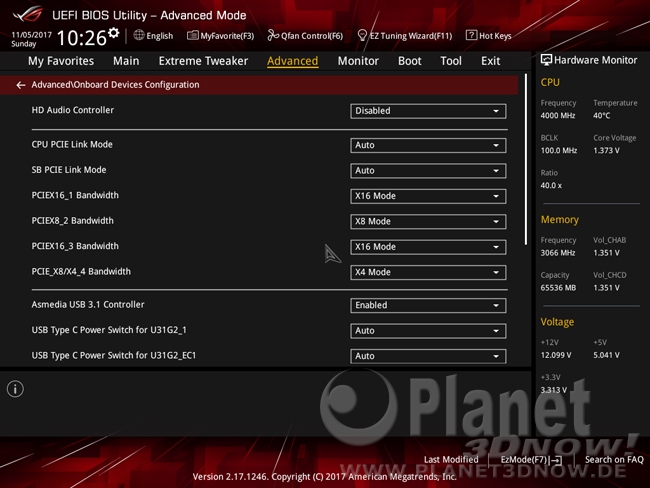Switch to the Main tab
Screen dimensions: 650x488
[126, 61]
